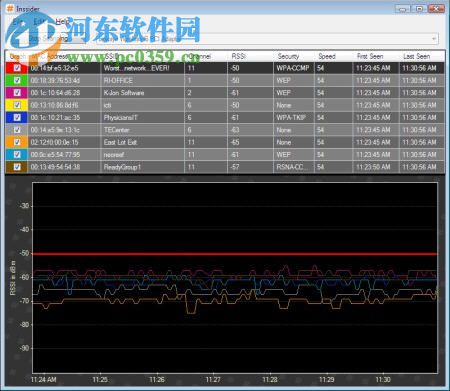The height and width of the screenshot is (391, 450).
Task: Click WPA-TKIP security cell
Action: pos(294,118)
